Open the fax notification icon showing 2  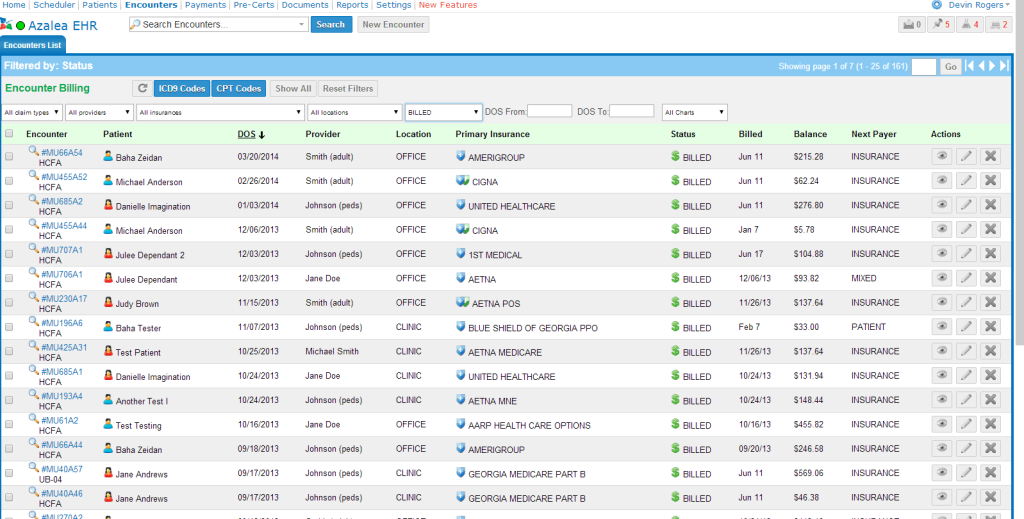[x=999, y=25]
